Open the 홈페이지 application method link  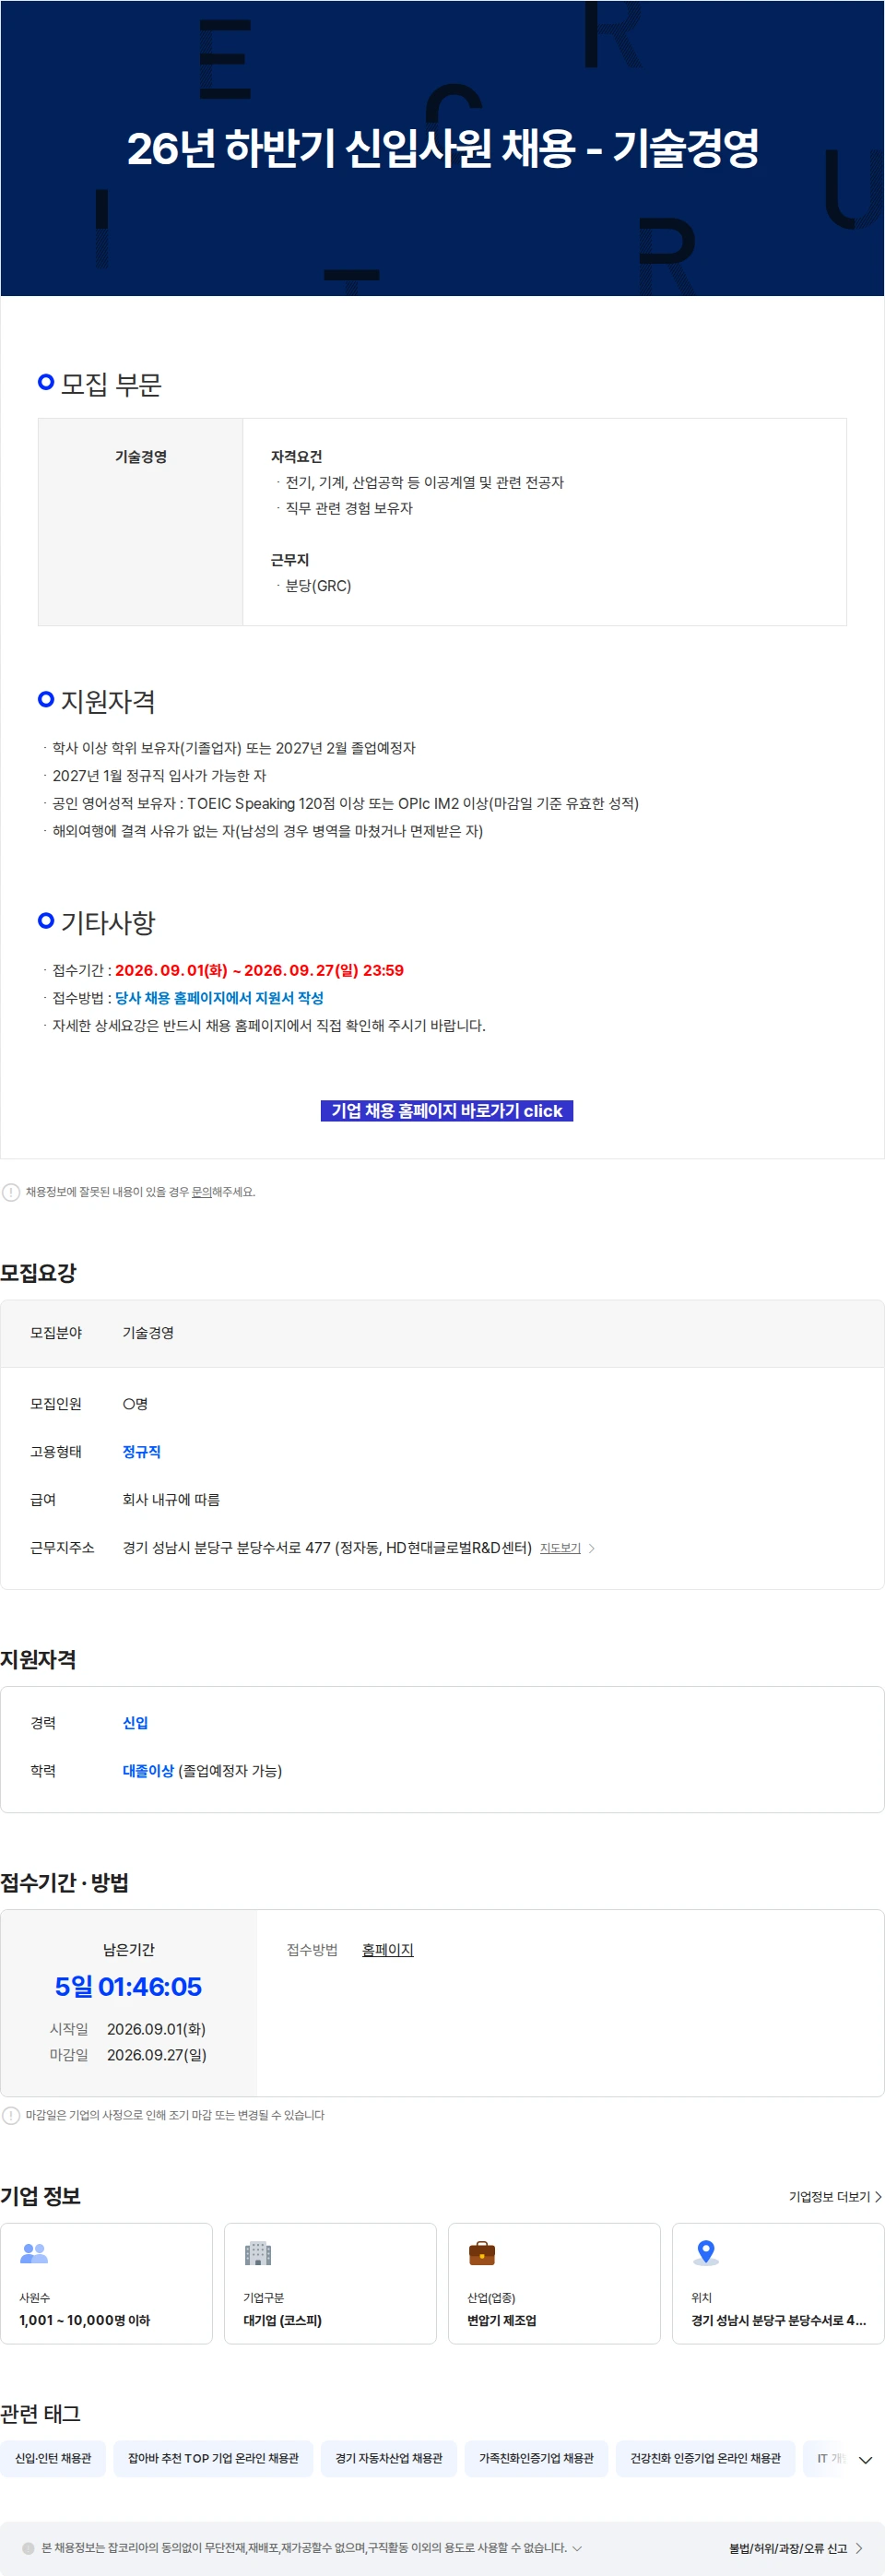(387, 1950)
